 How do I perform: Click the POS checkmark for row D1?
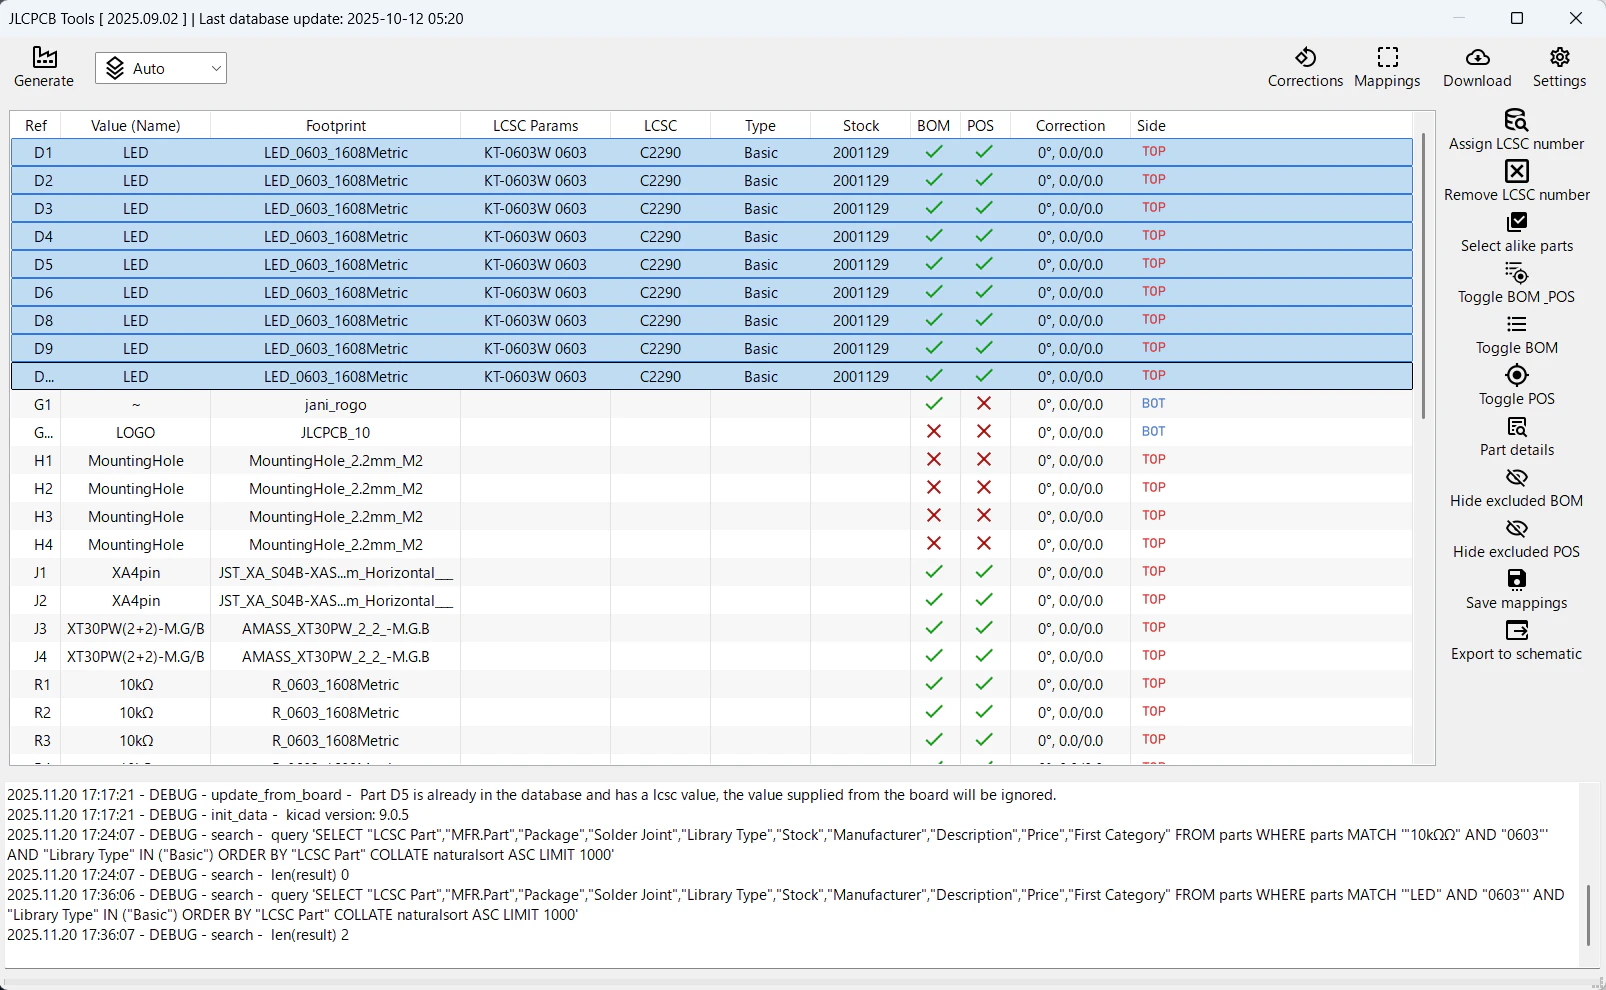coord(984,152)
